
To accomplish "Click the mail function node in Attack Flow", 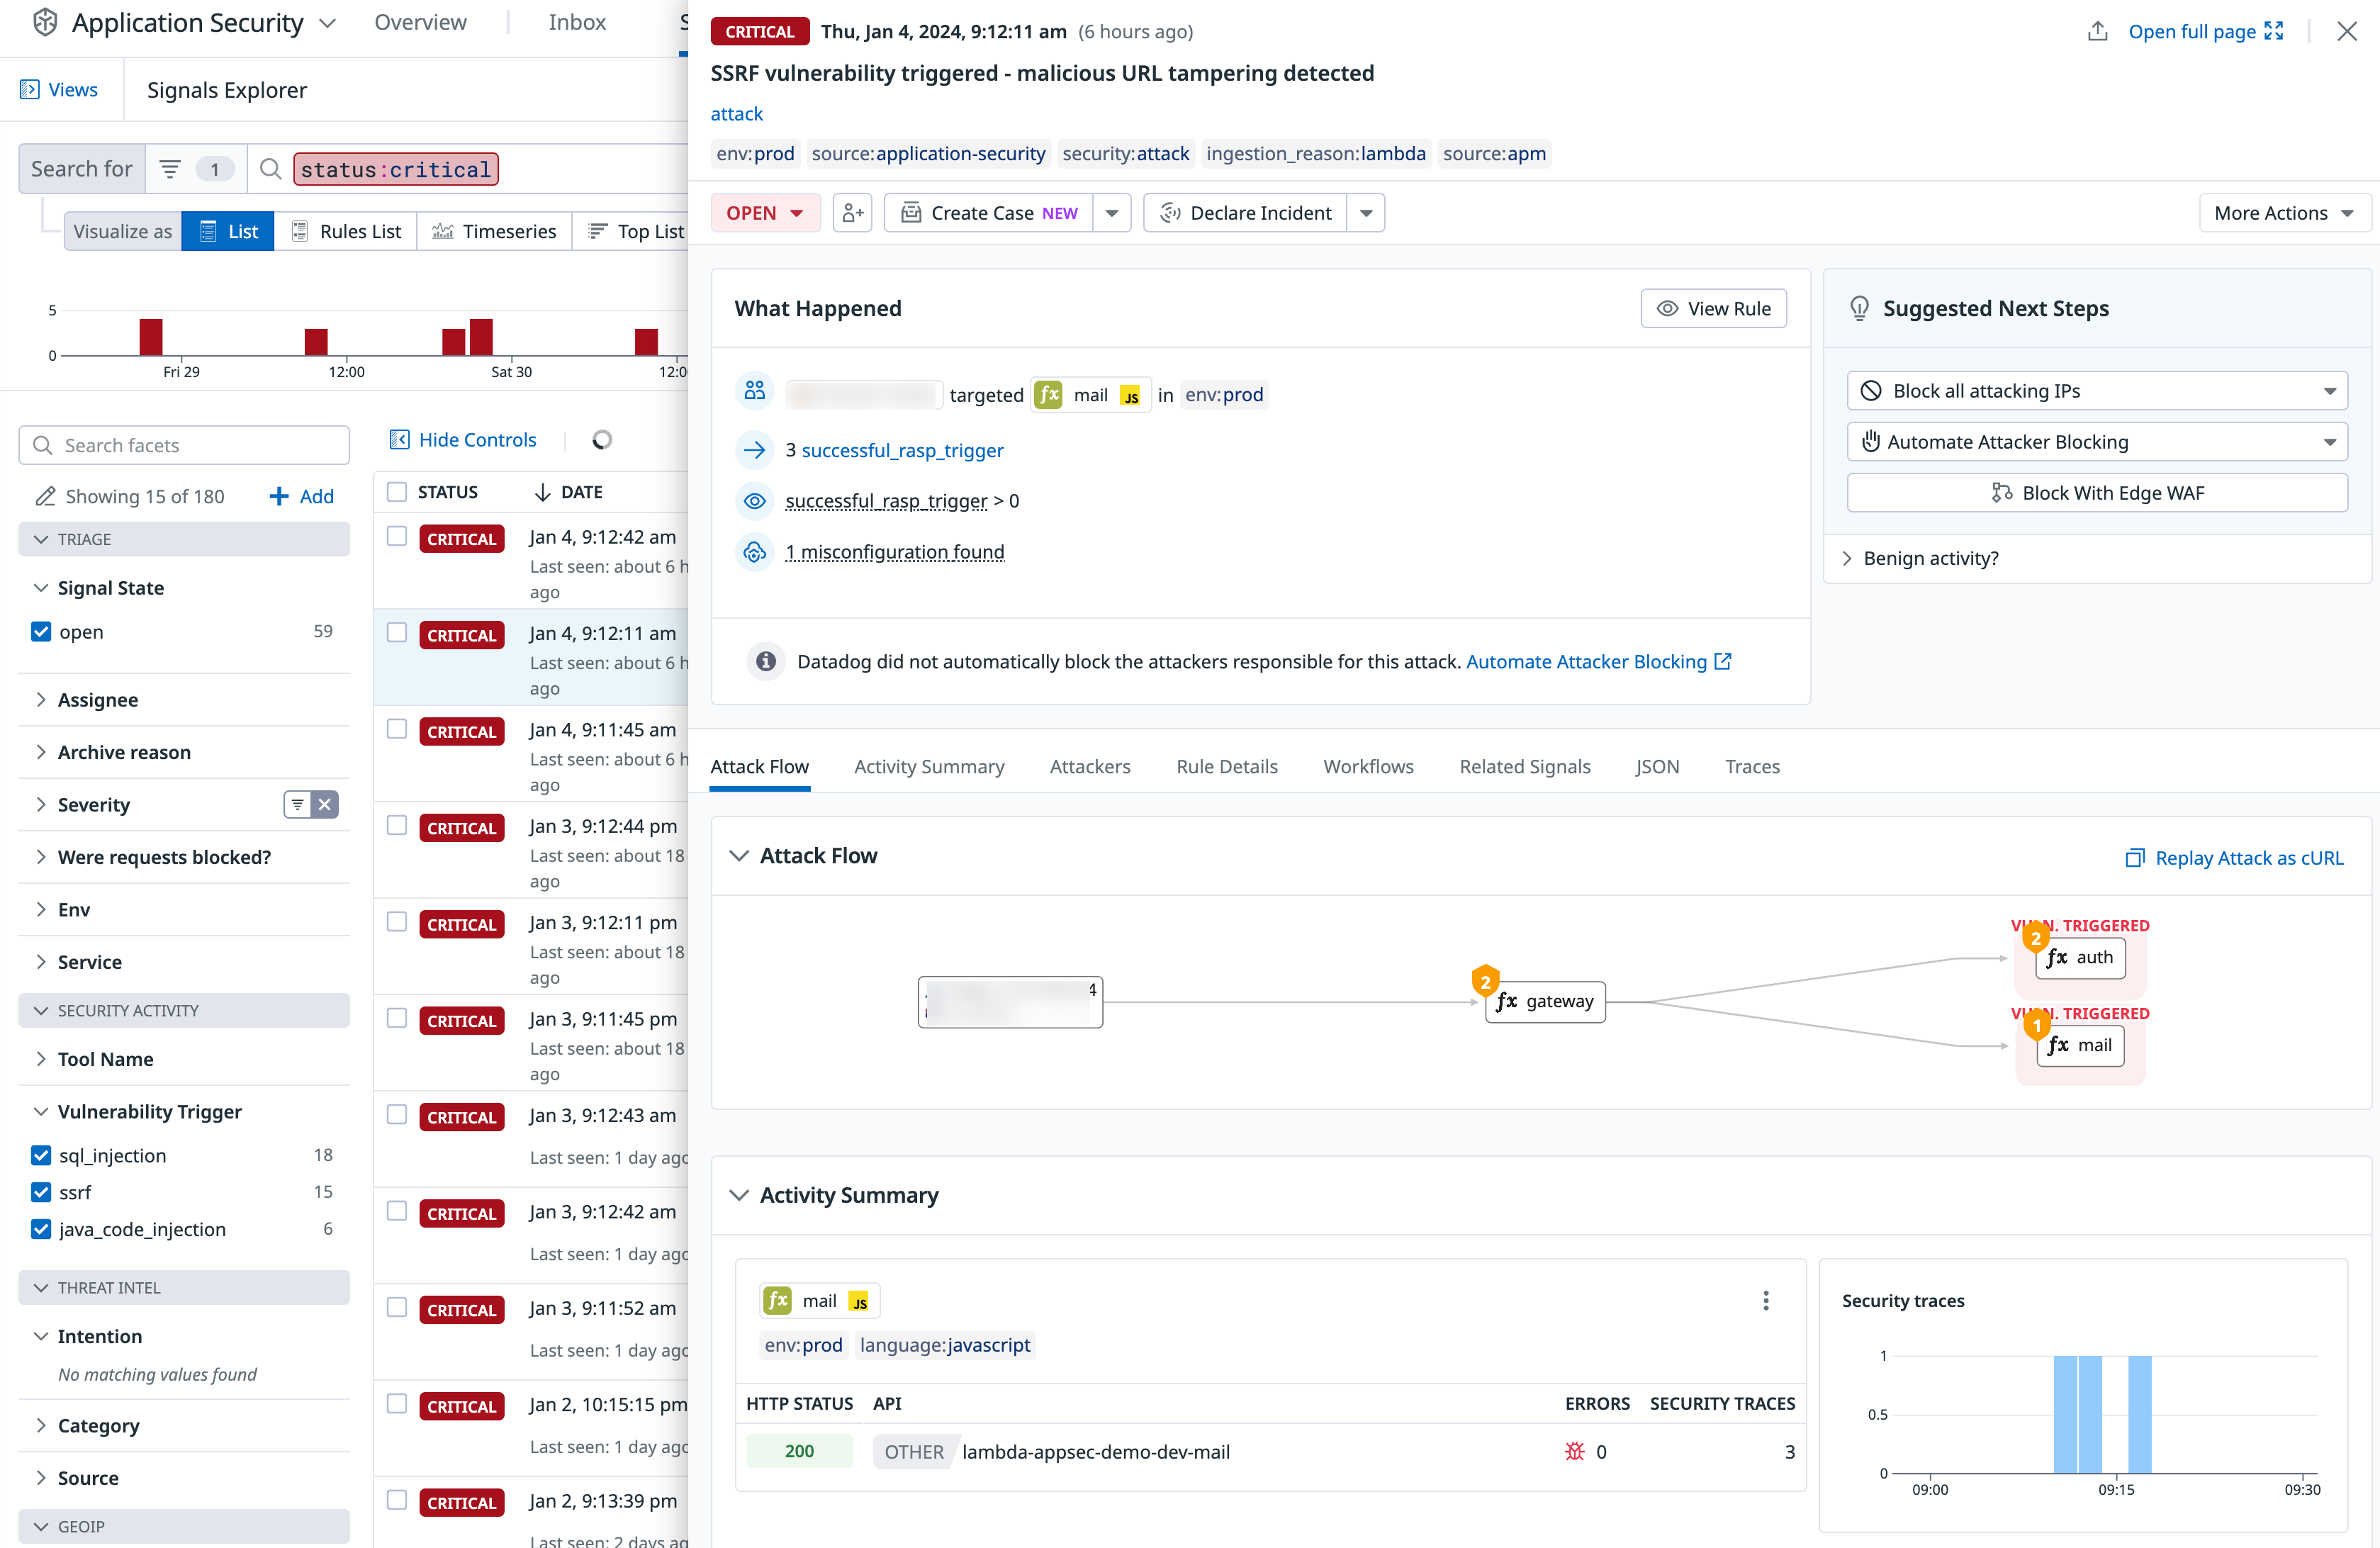I will click(x=2080, y=1045).
